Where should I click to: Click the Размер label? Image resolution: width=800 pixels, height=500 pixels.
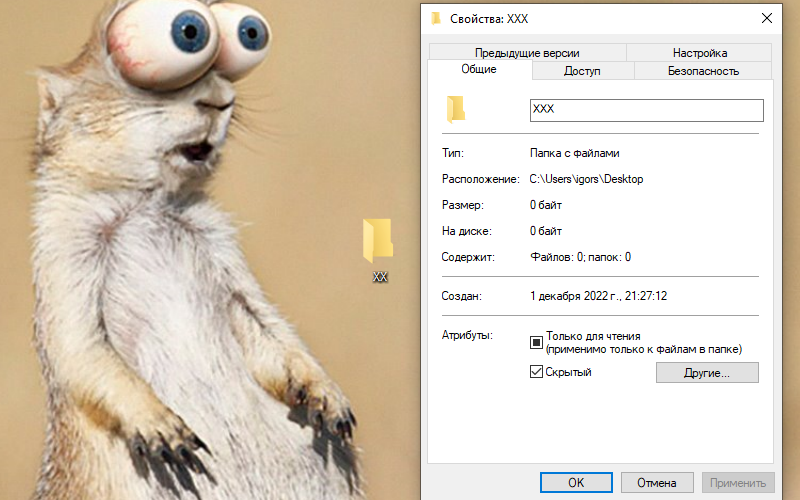(x=462, y=205)
